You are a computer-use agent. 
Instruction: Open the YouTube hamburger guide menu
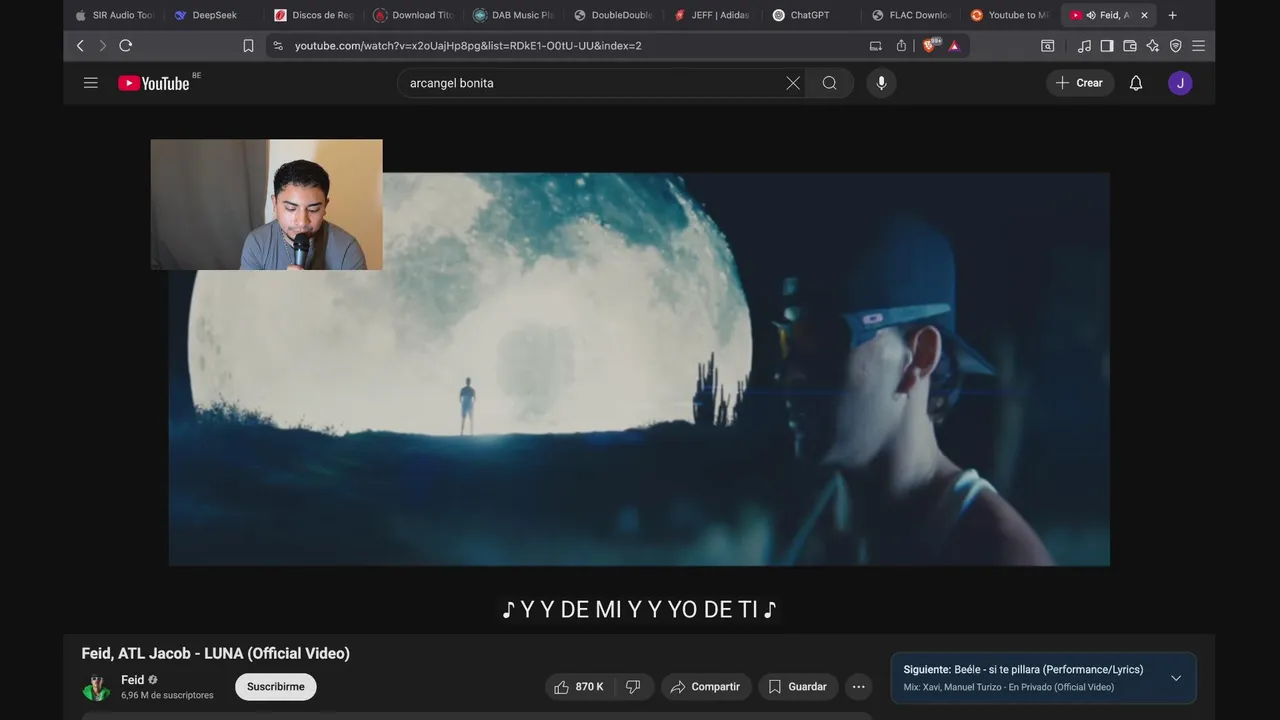(x=91, y=83)
